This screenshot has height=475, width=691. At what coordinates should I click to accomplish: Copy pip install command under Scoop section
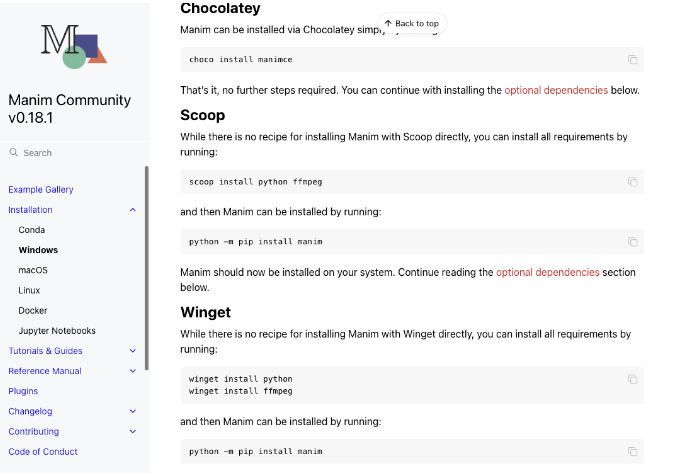(632, 241)
